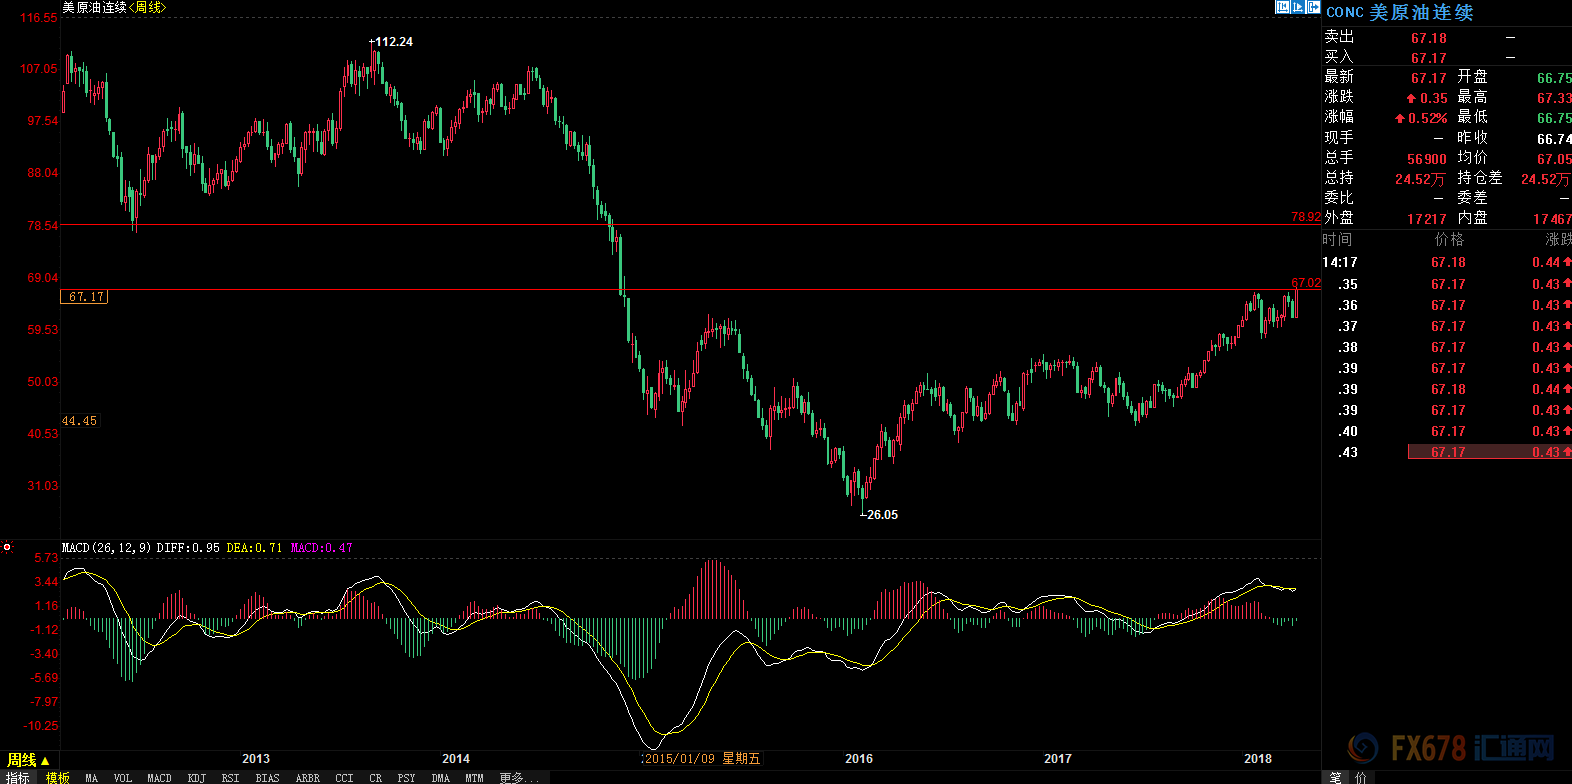This screenshot has width=1572, height=784.
Task: Choose the CCI indicator
Action: 344,778
